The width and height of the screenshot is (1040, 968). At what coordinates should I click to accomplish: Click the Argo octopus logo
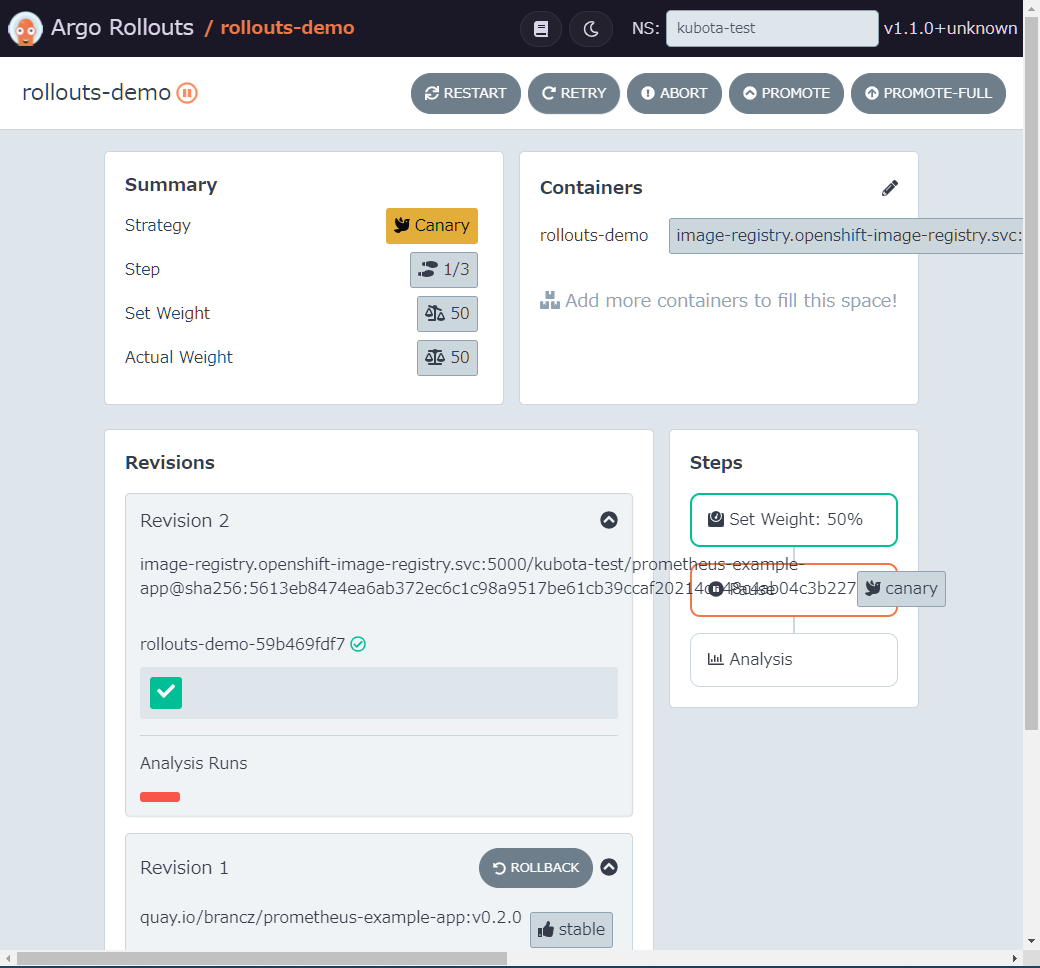(25, 29)
